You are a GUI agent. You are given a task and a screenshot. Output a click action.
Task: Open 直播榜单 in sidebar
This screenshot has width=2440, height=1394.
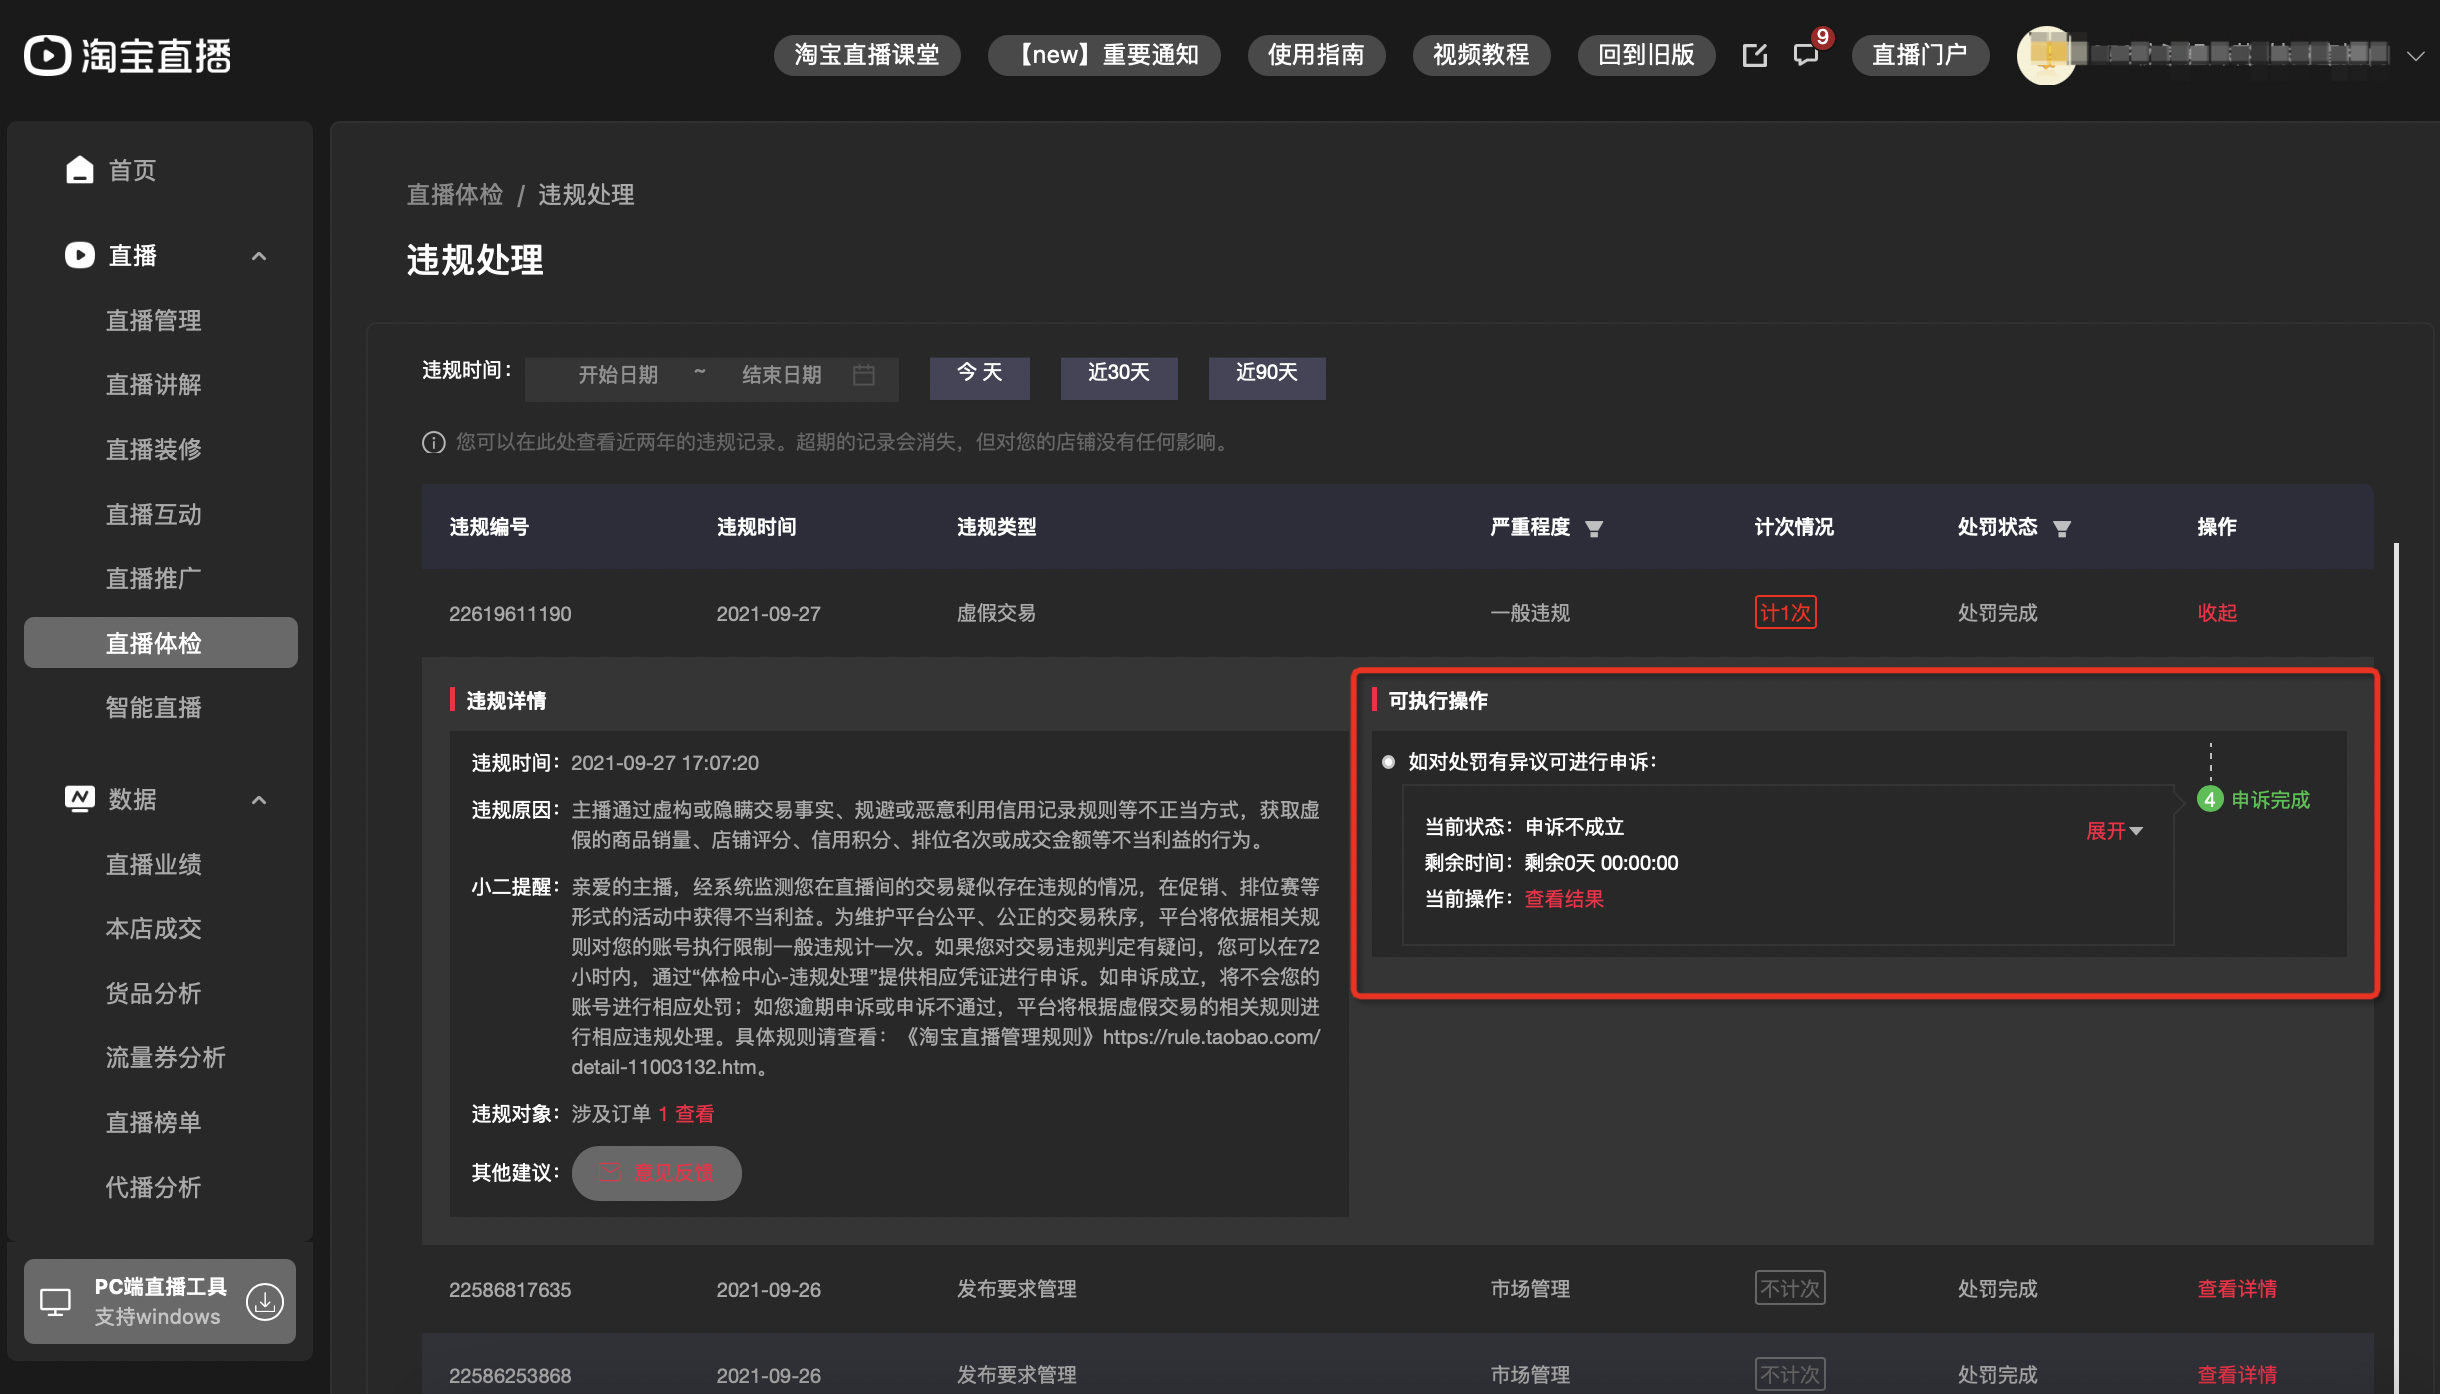154,1122
